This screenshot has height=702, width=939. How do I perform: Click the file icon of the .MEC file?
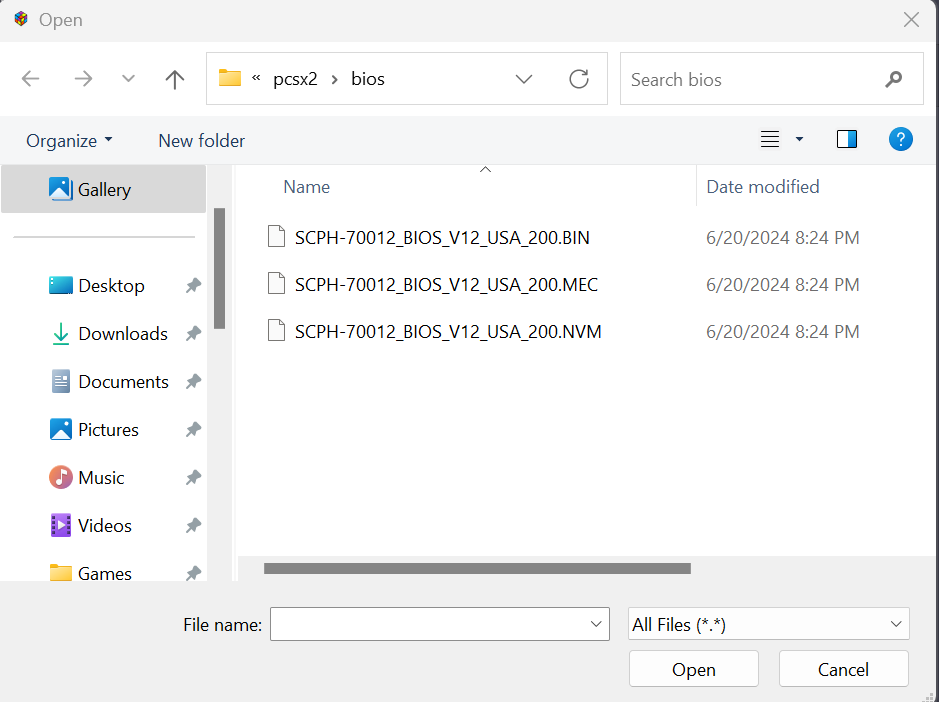pyautogui.click(x=276, y=283)
